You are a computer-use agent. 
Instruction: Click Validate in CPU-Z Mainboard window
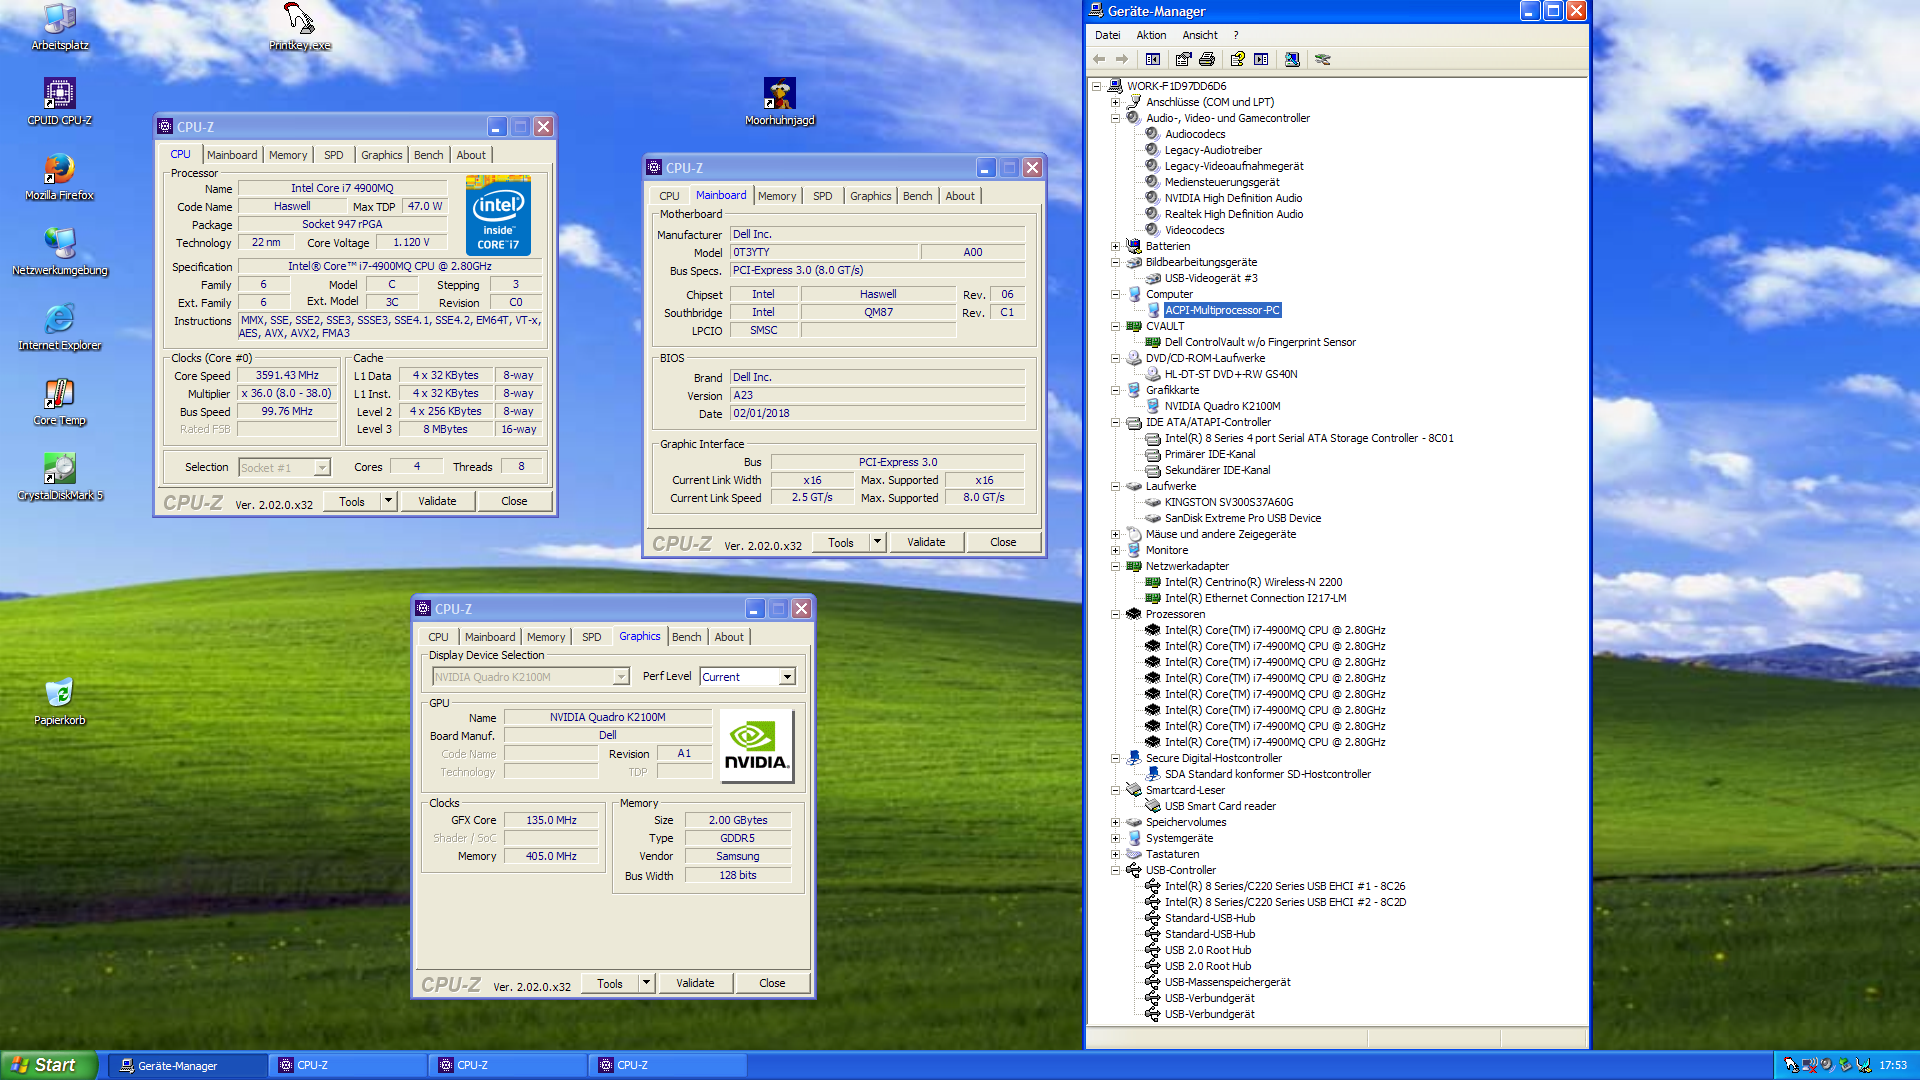coord(926,542)
